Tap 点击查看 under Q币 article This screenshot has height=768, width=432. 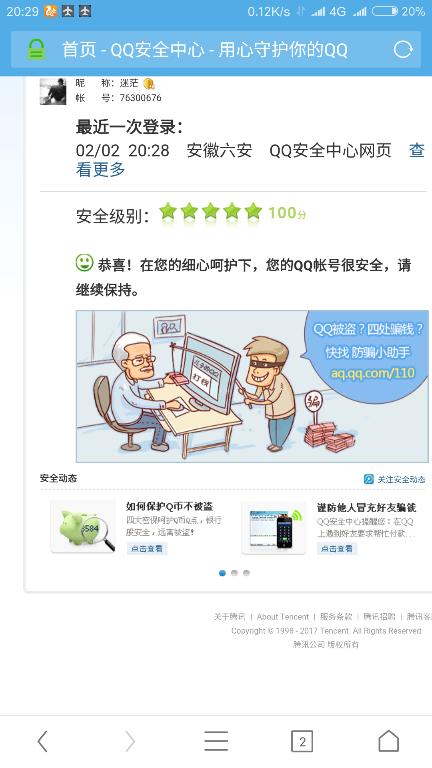click(147, 549)
